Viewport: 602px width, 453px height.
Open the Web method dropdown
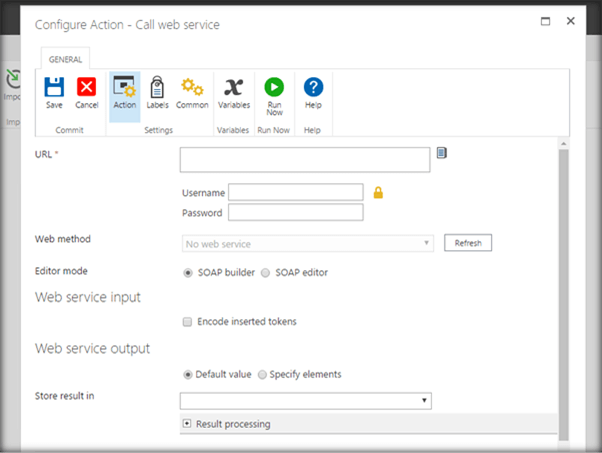[x=308, y=243]
